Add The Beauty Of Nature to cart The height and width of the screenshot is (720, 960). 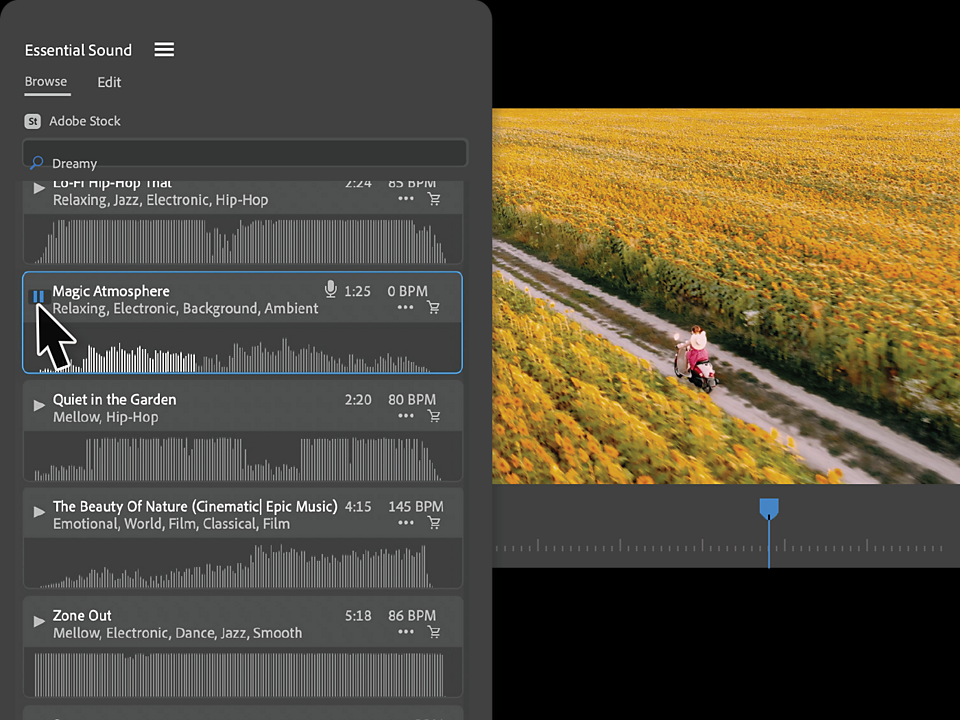click(434, 523)
